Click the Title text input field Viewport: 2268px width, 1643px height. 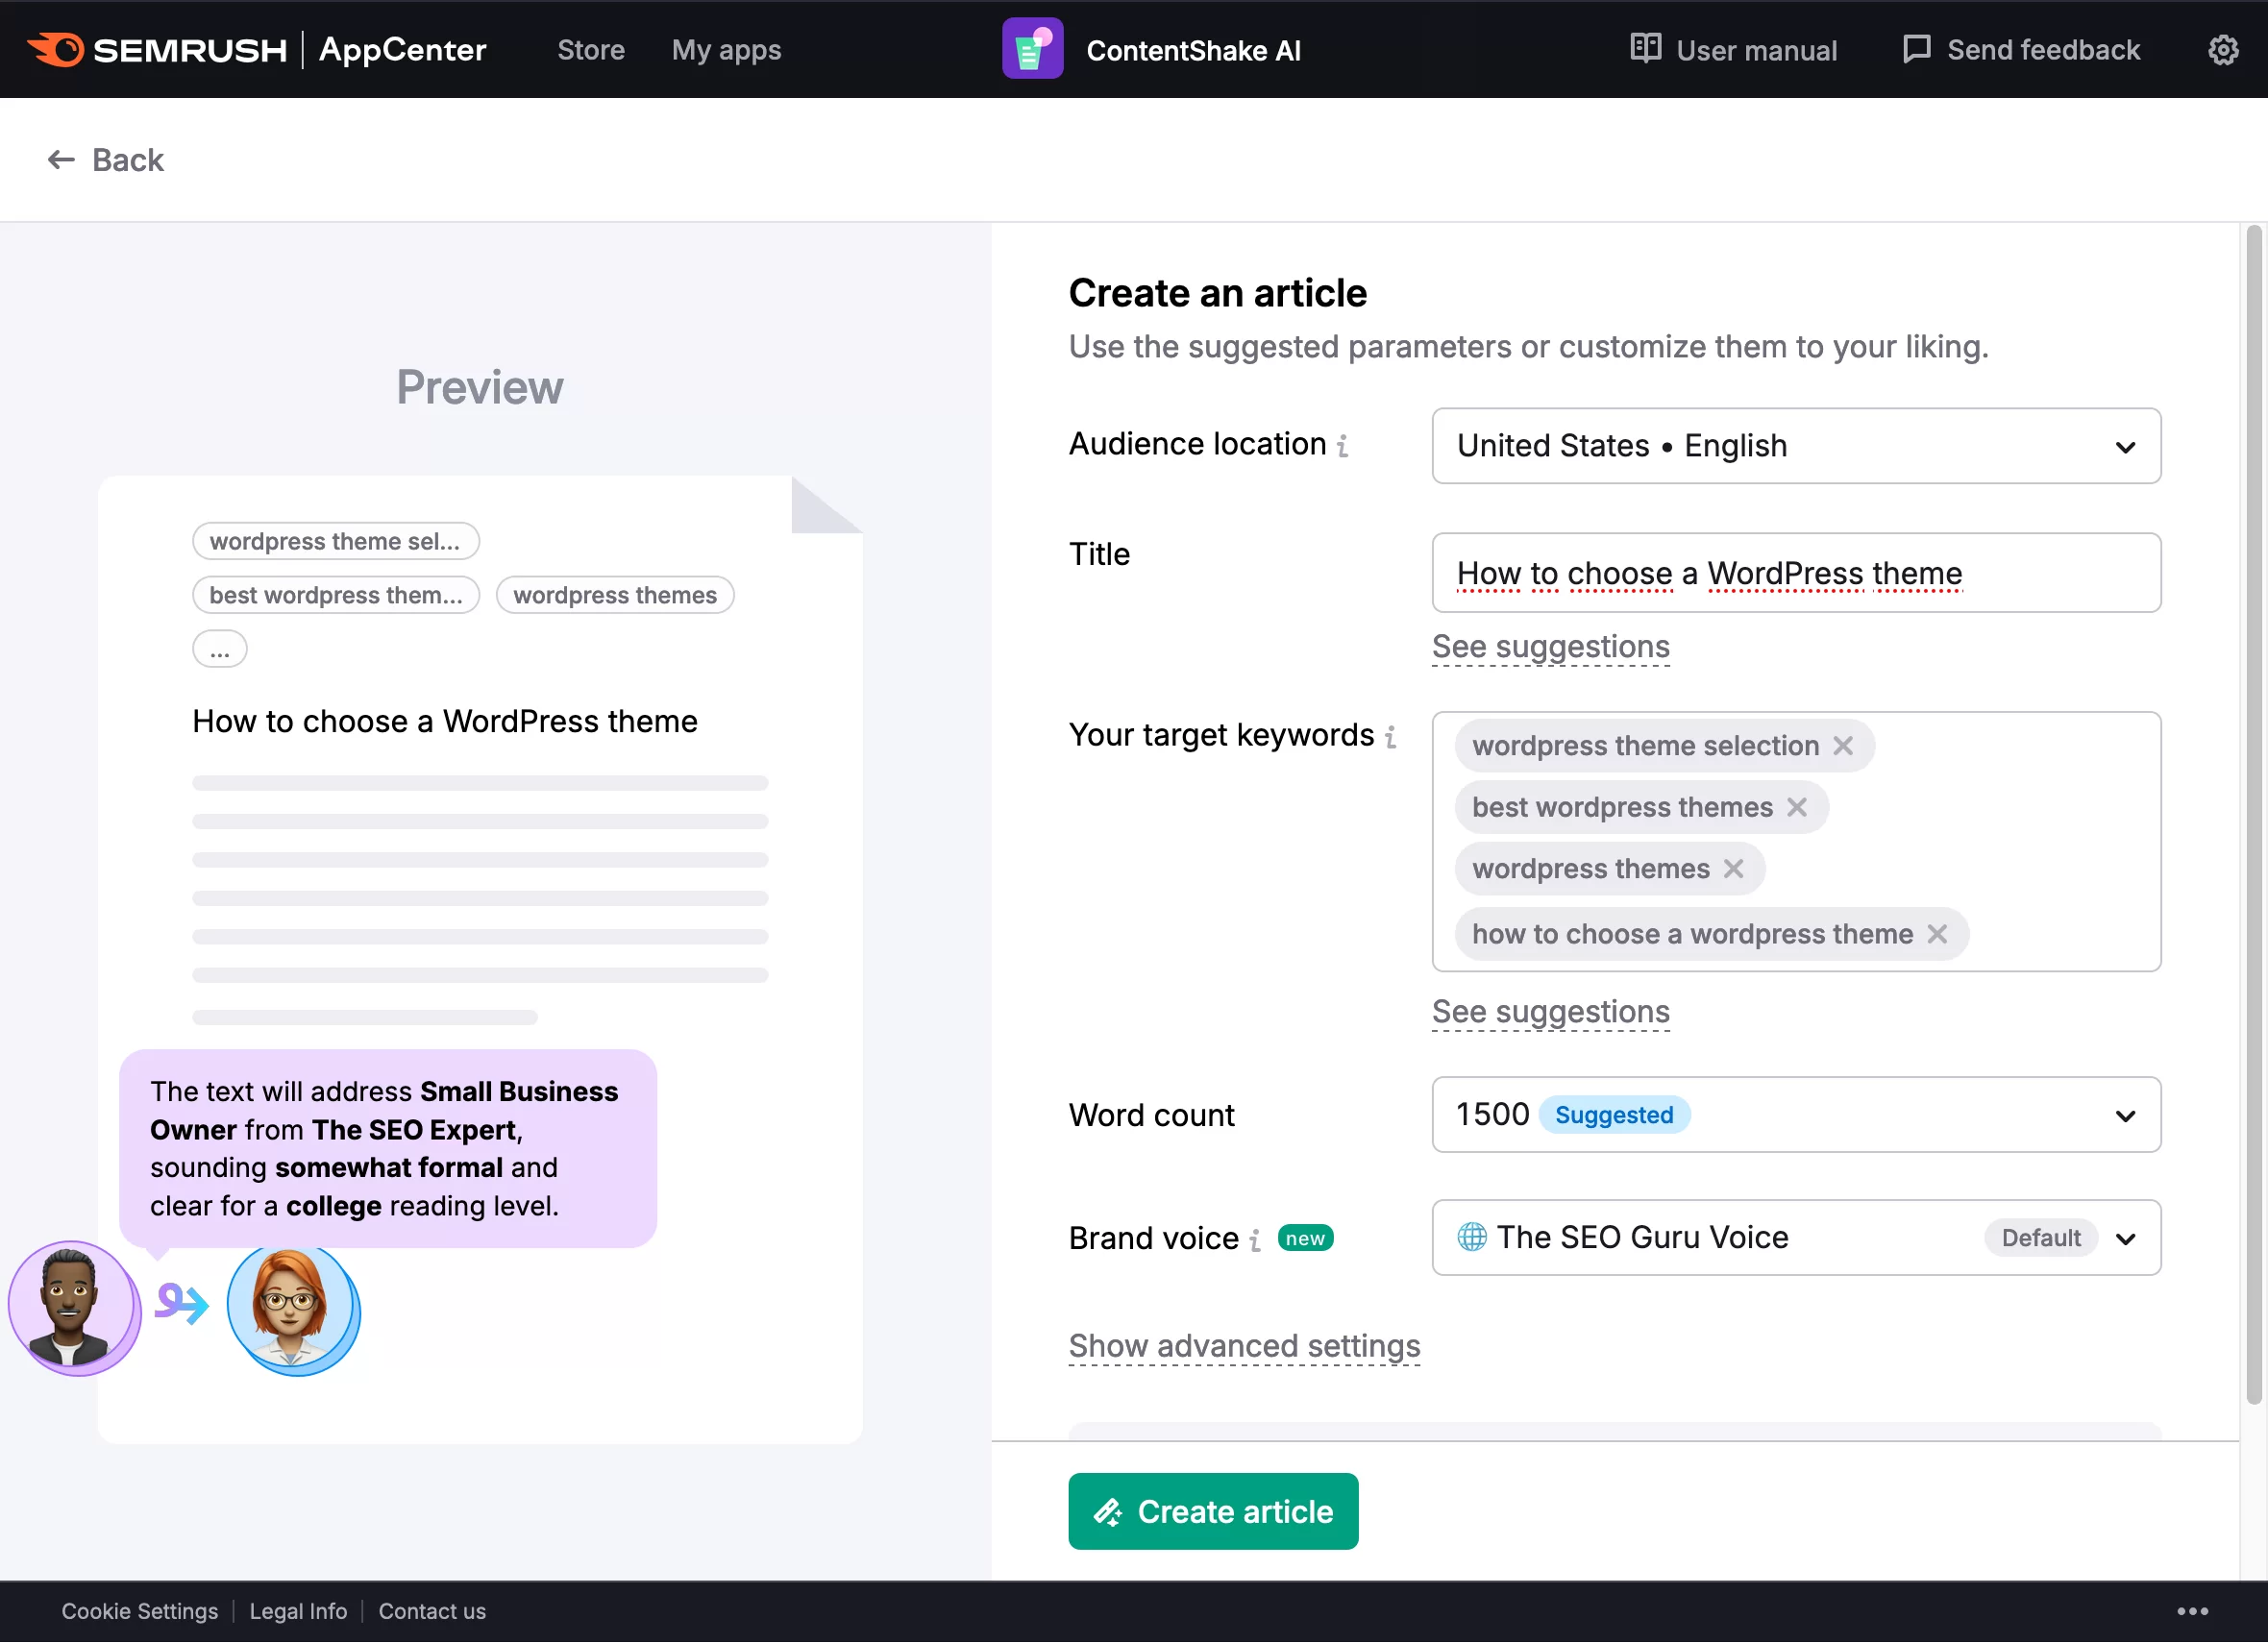(1796, 573)
